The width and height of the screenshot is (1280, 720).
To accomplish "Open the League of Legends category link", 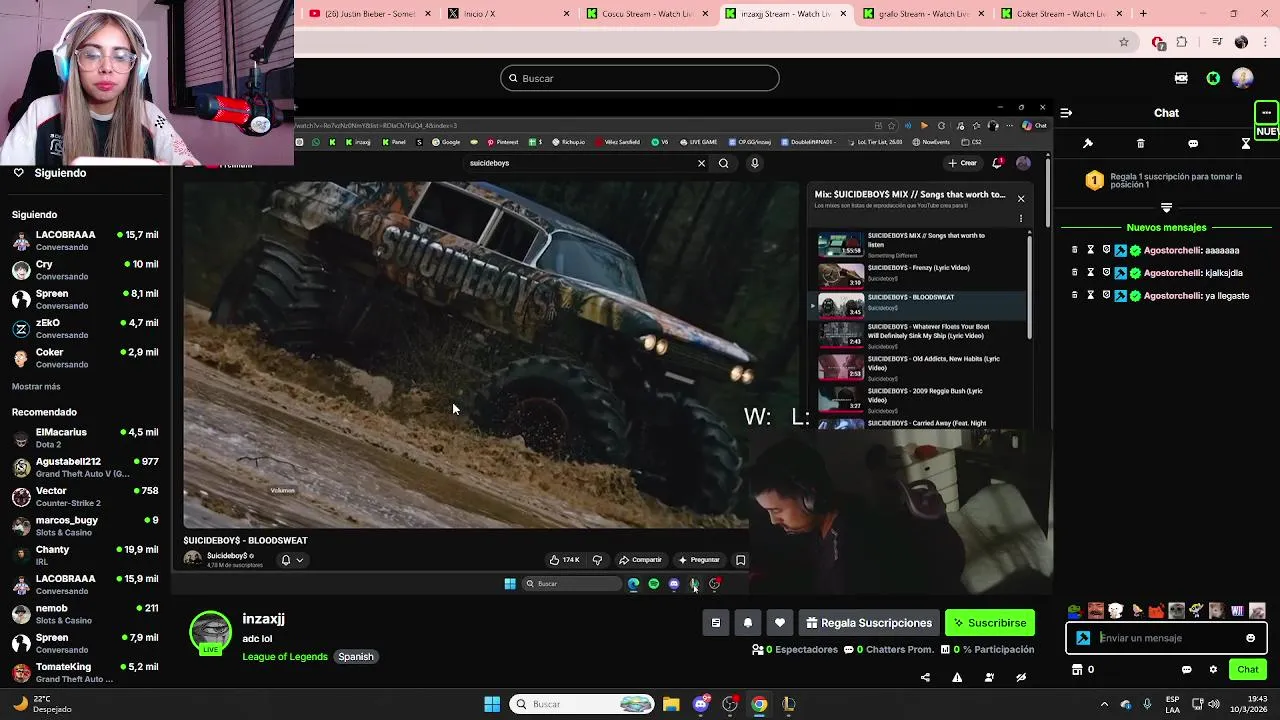I will (285, 657).
